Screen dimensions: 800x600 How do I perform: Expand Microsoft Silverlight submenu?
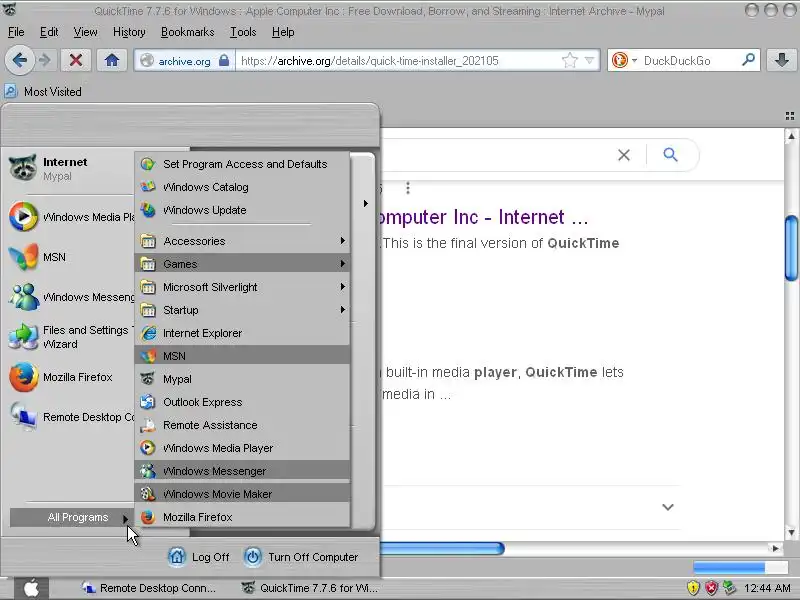pyautogui.click(x=243, y=287)
